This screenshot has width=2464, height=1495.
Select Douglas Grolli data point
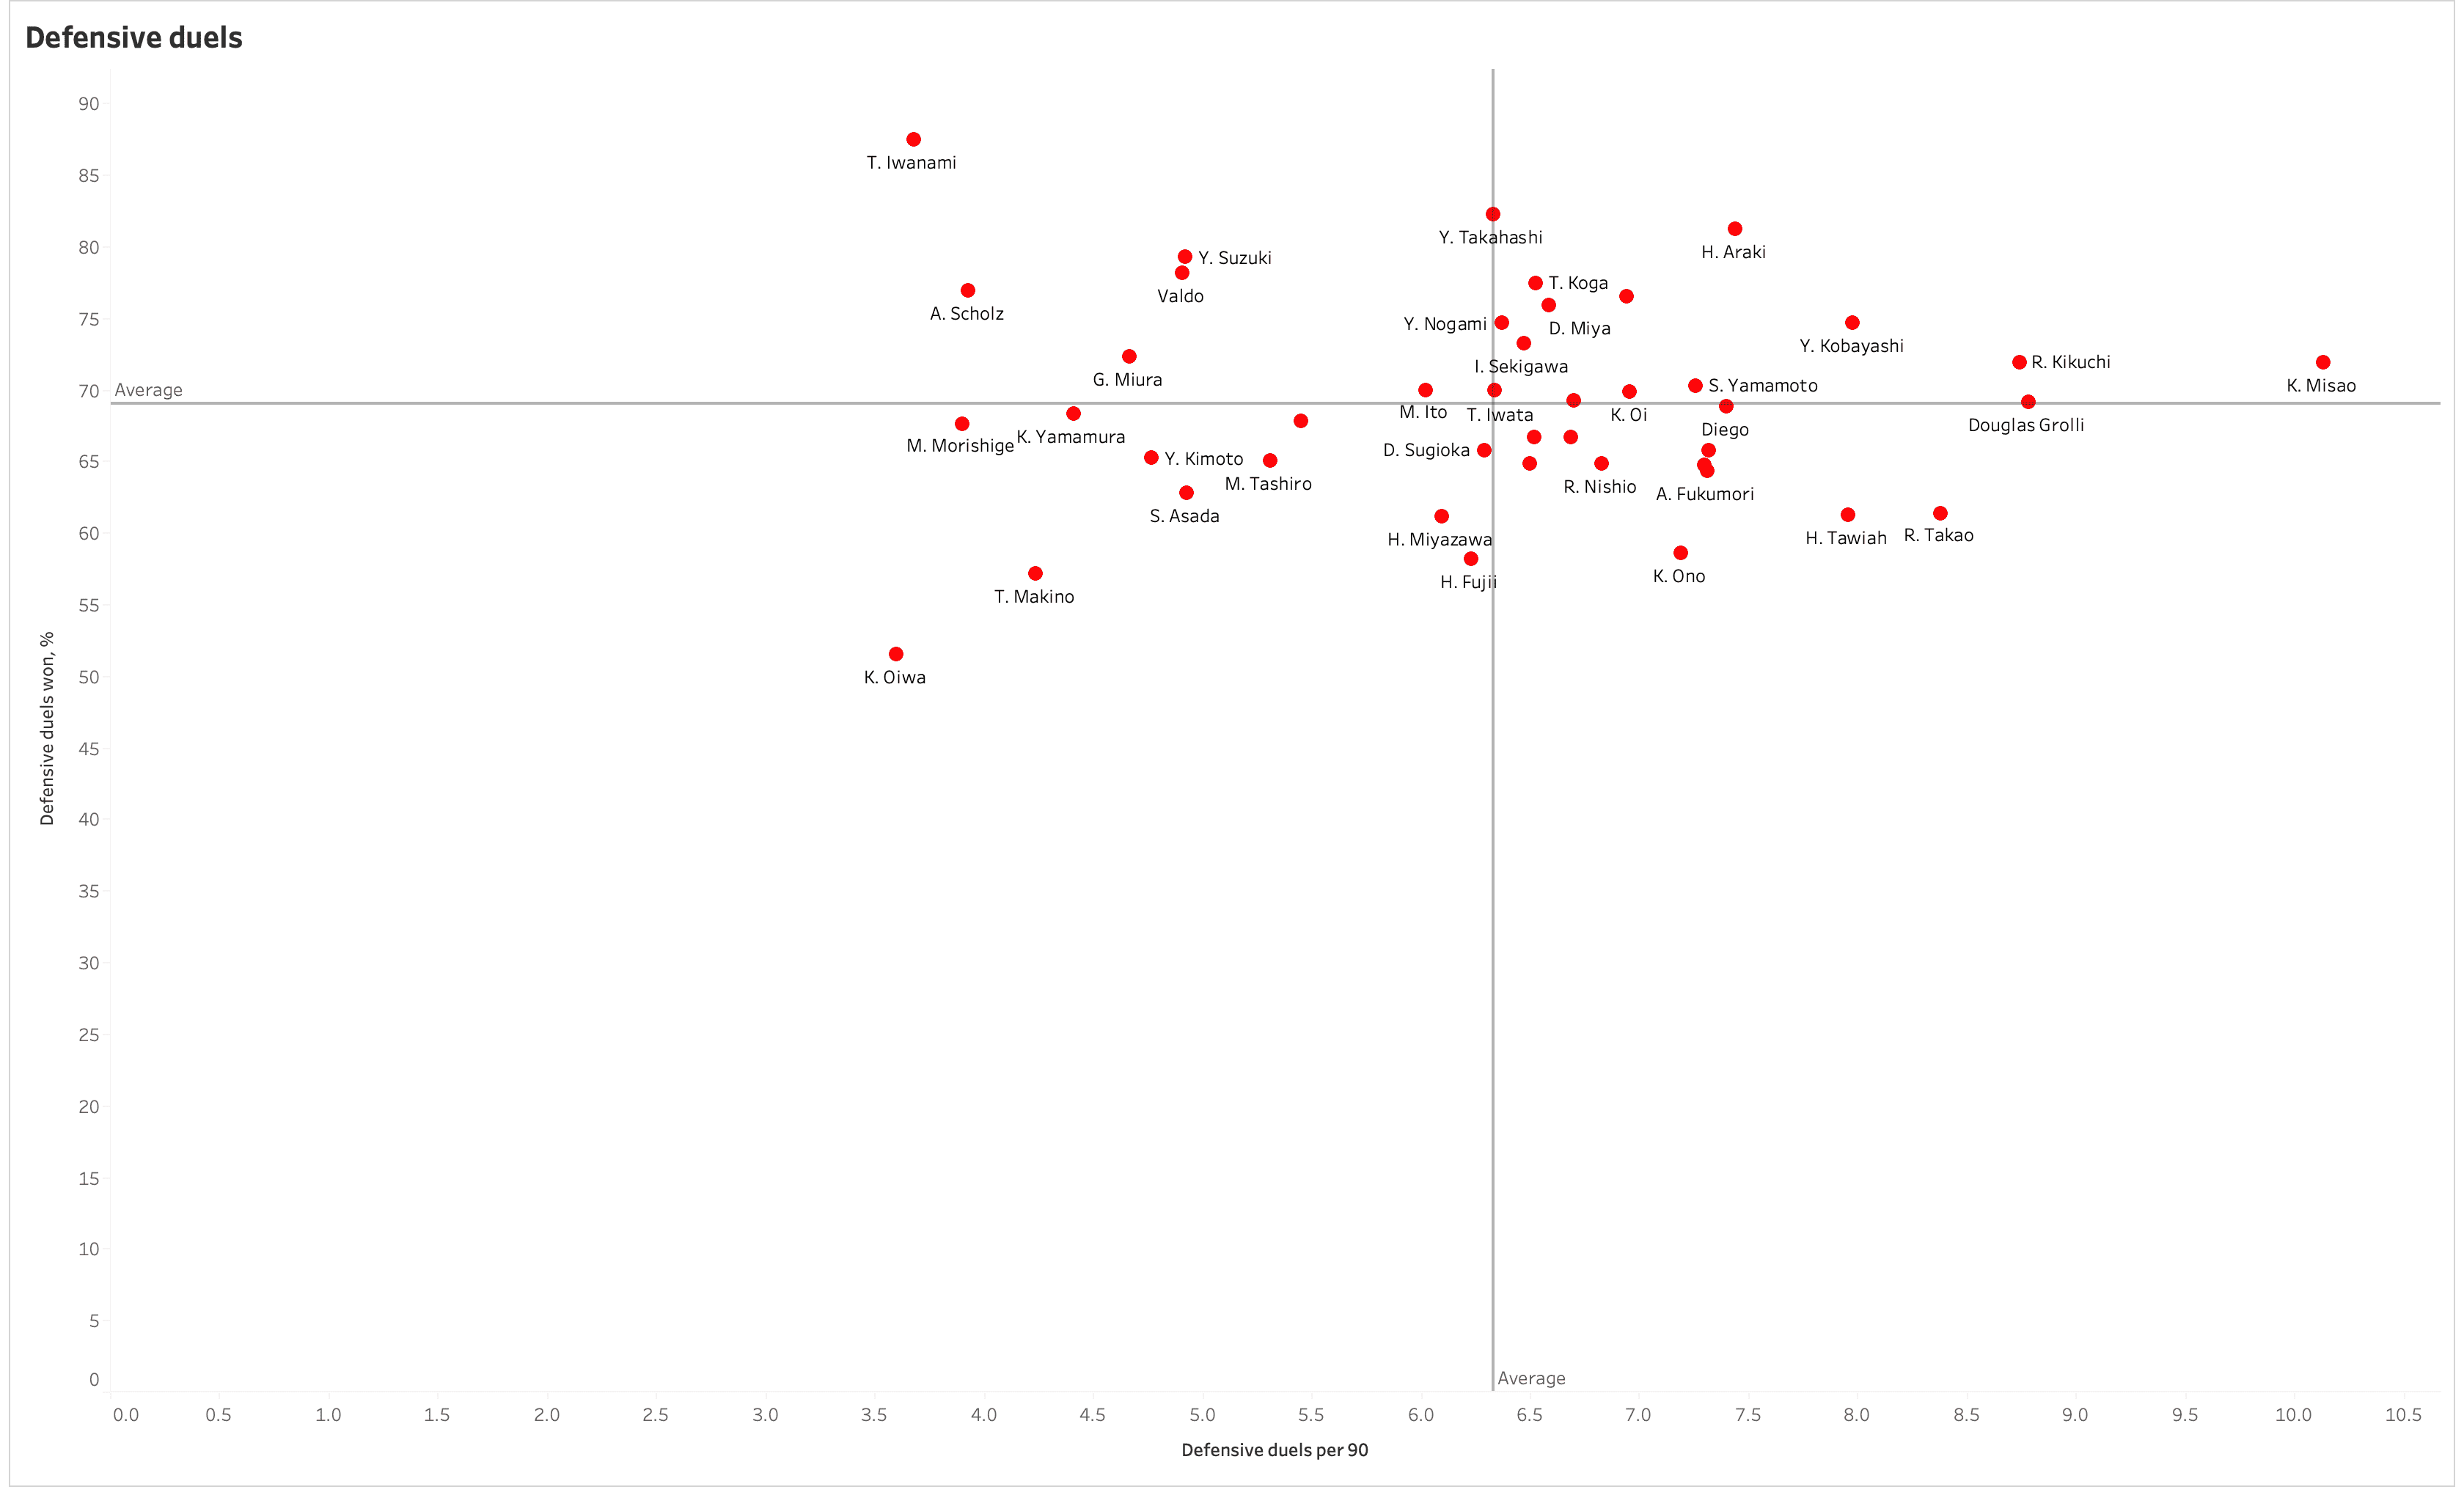2029,396
